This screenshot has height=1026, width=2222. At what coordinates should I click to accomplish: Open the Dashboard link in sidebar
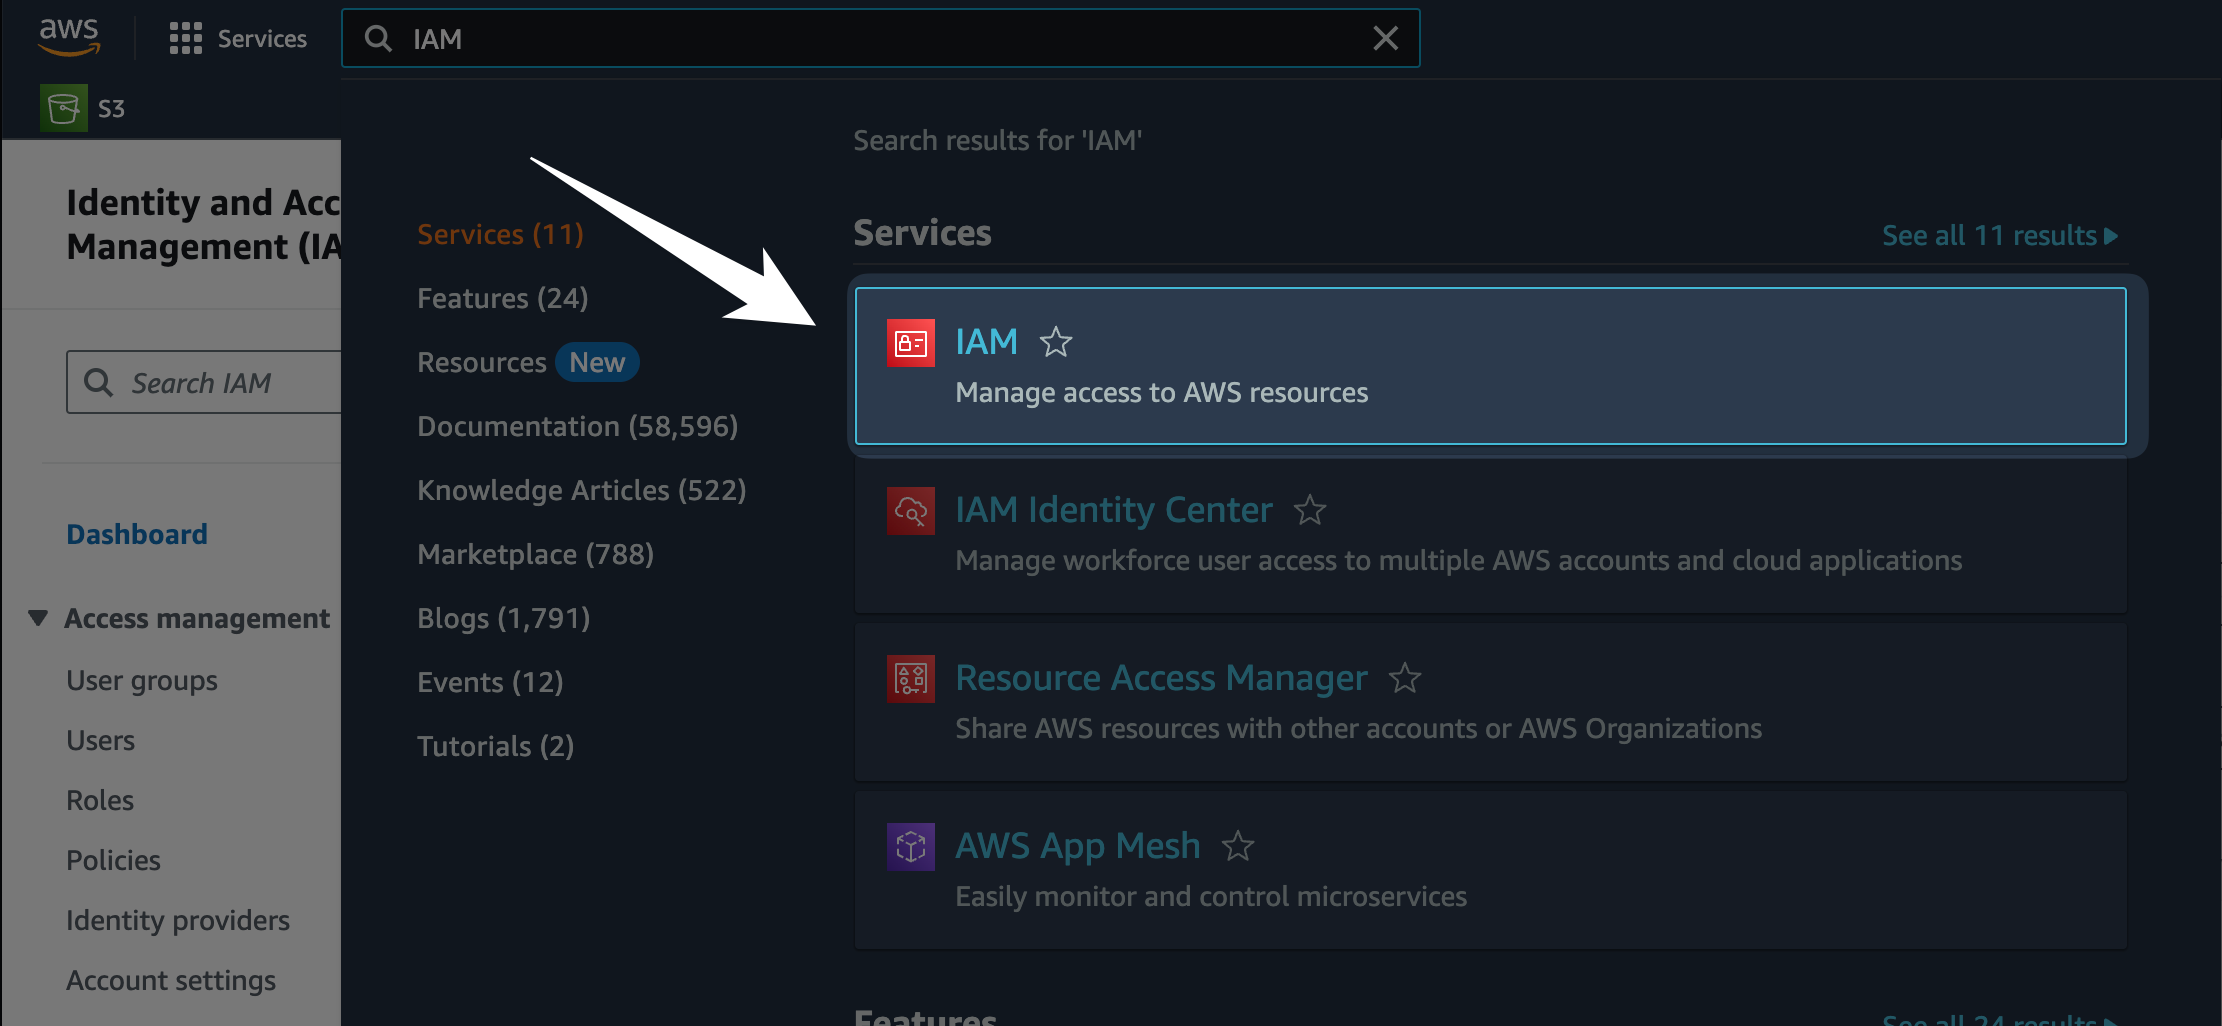point(137,534)
